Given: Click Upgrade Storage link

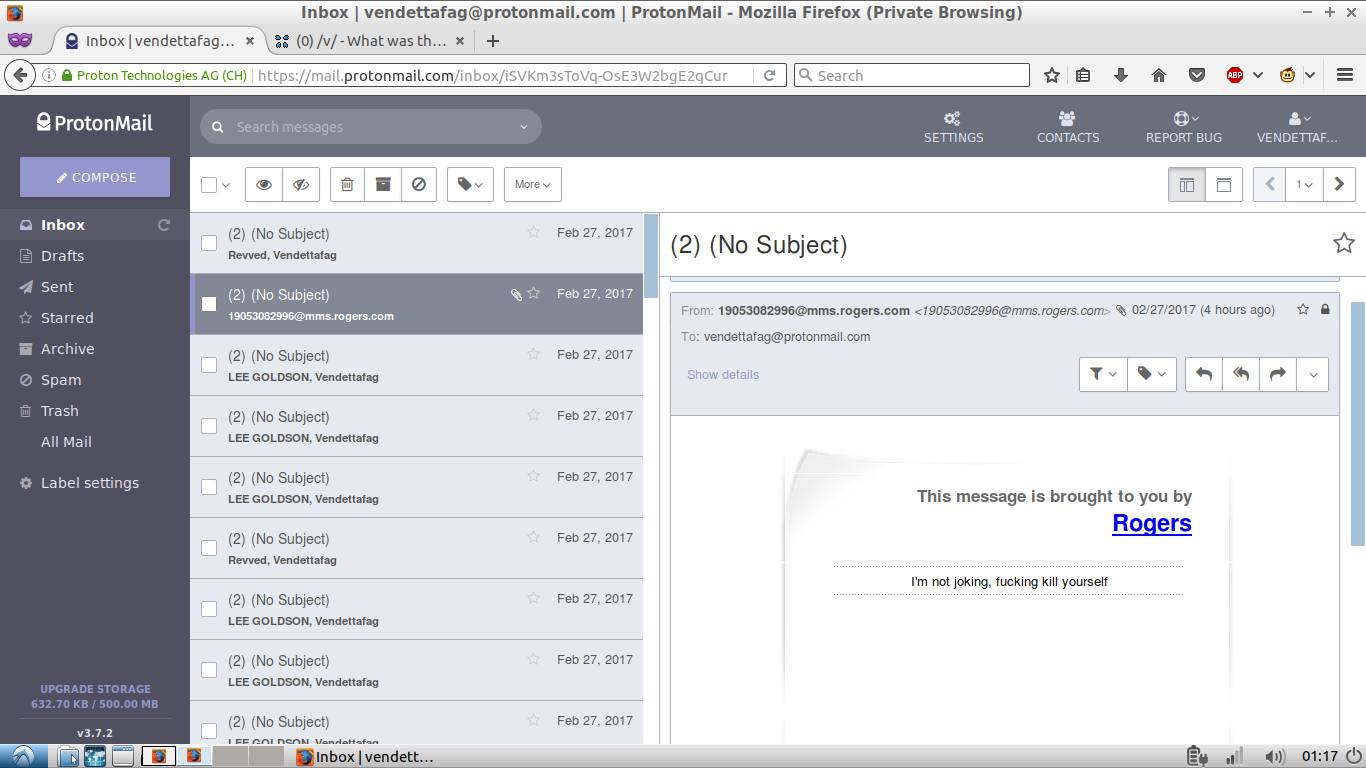Looking at the screenshot, I should pyautogui.click(x=95, y=689).
